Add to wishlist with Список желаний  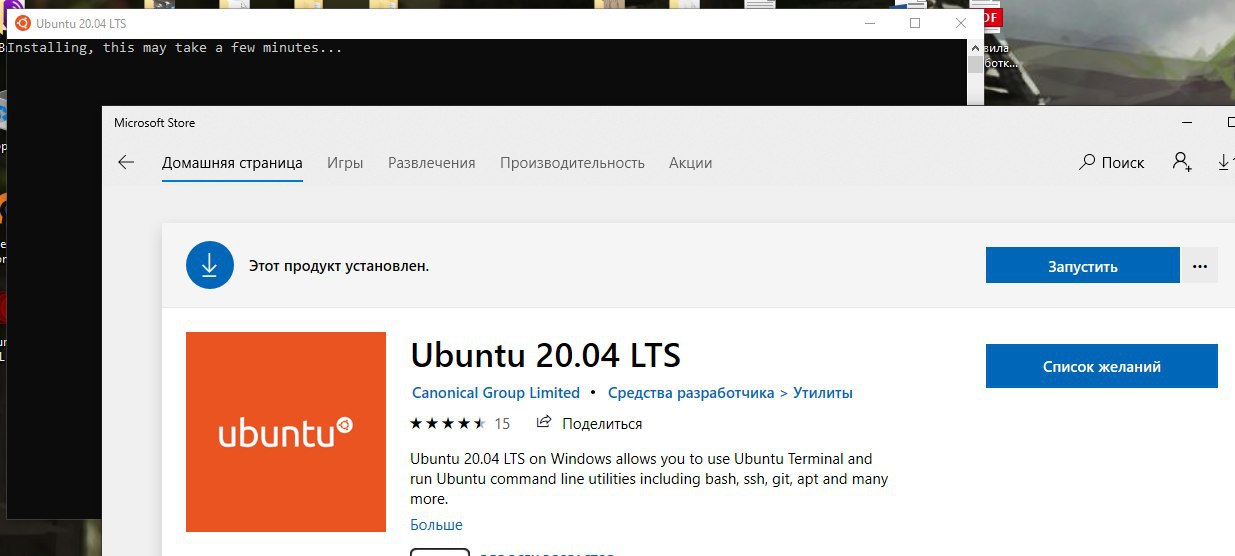pyautogui.click(x=1102, y=366)
